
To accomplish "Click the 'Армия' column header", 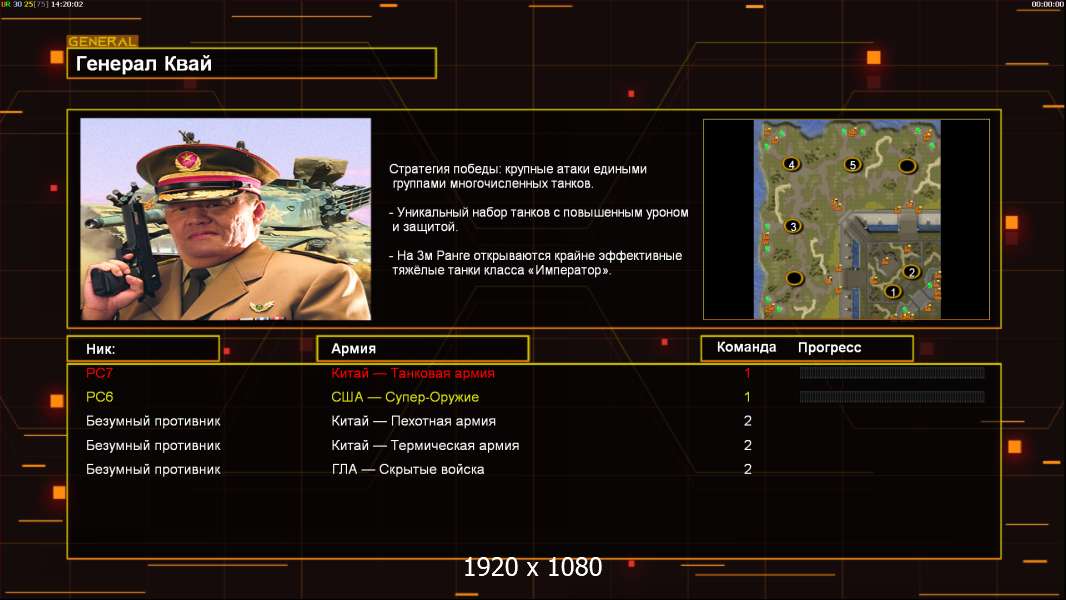I will (422, 349).
